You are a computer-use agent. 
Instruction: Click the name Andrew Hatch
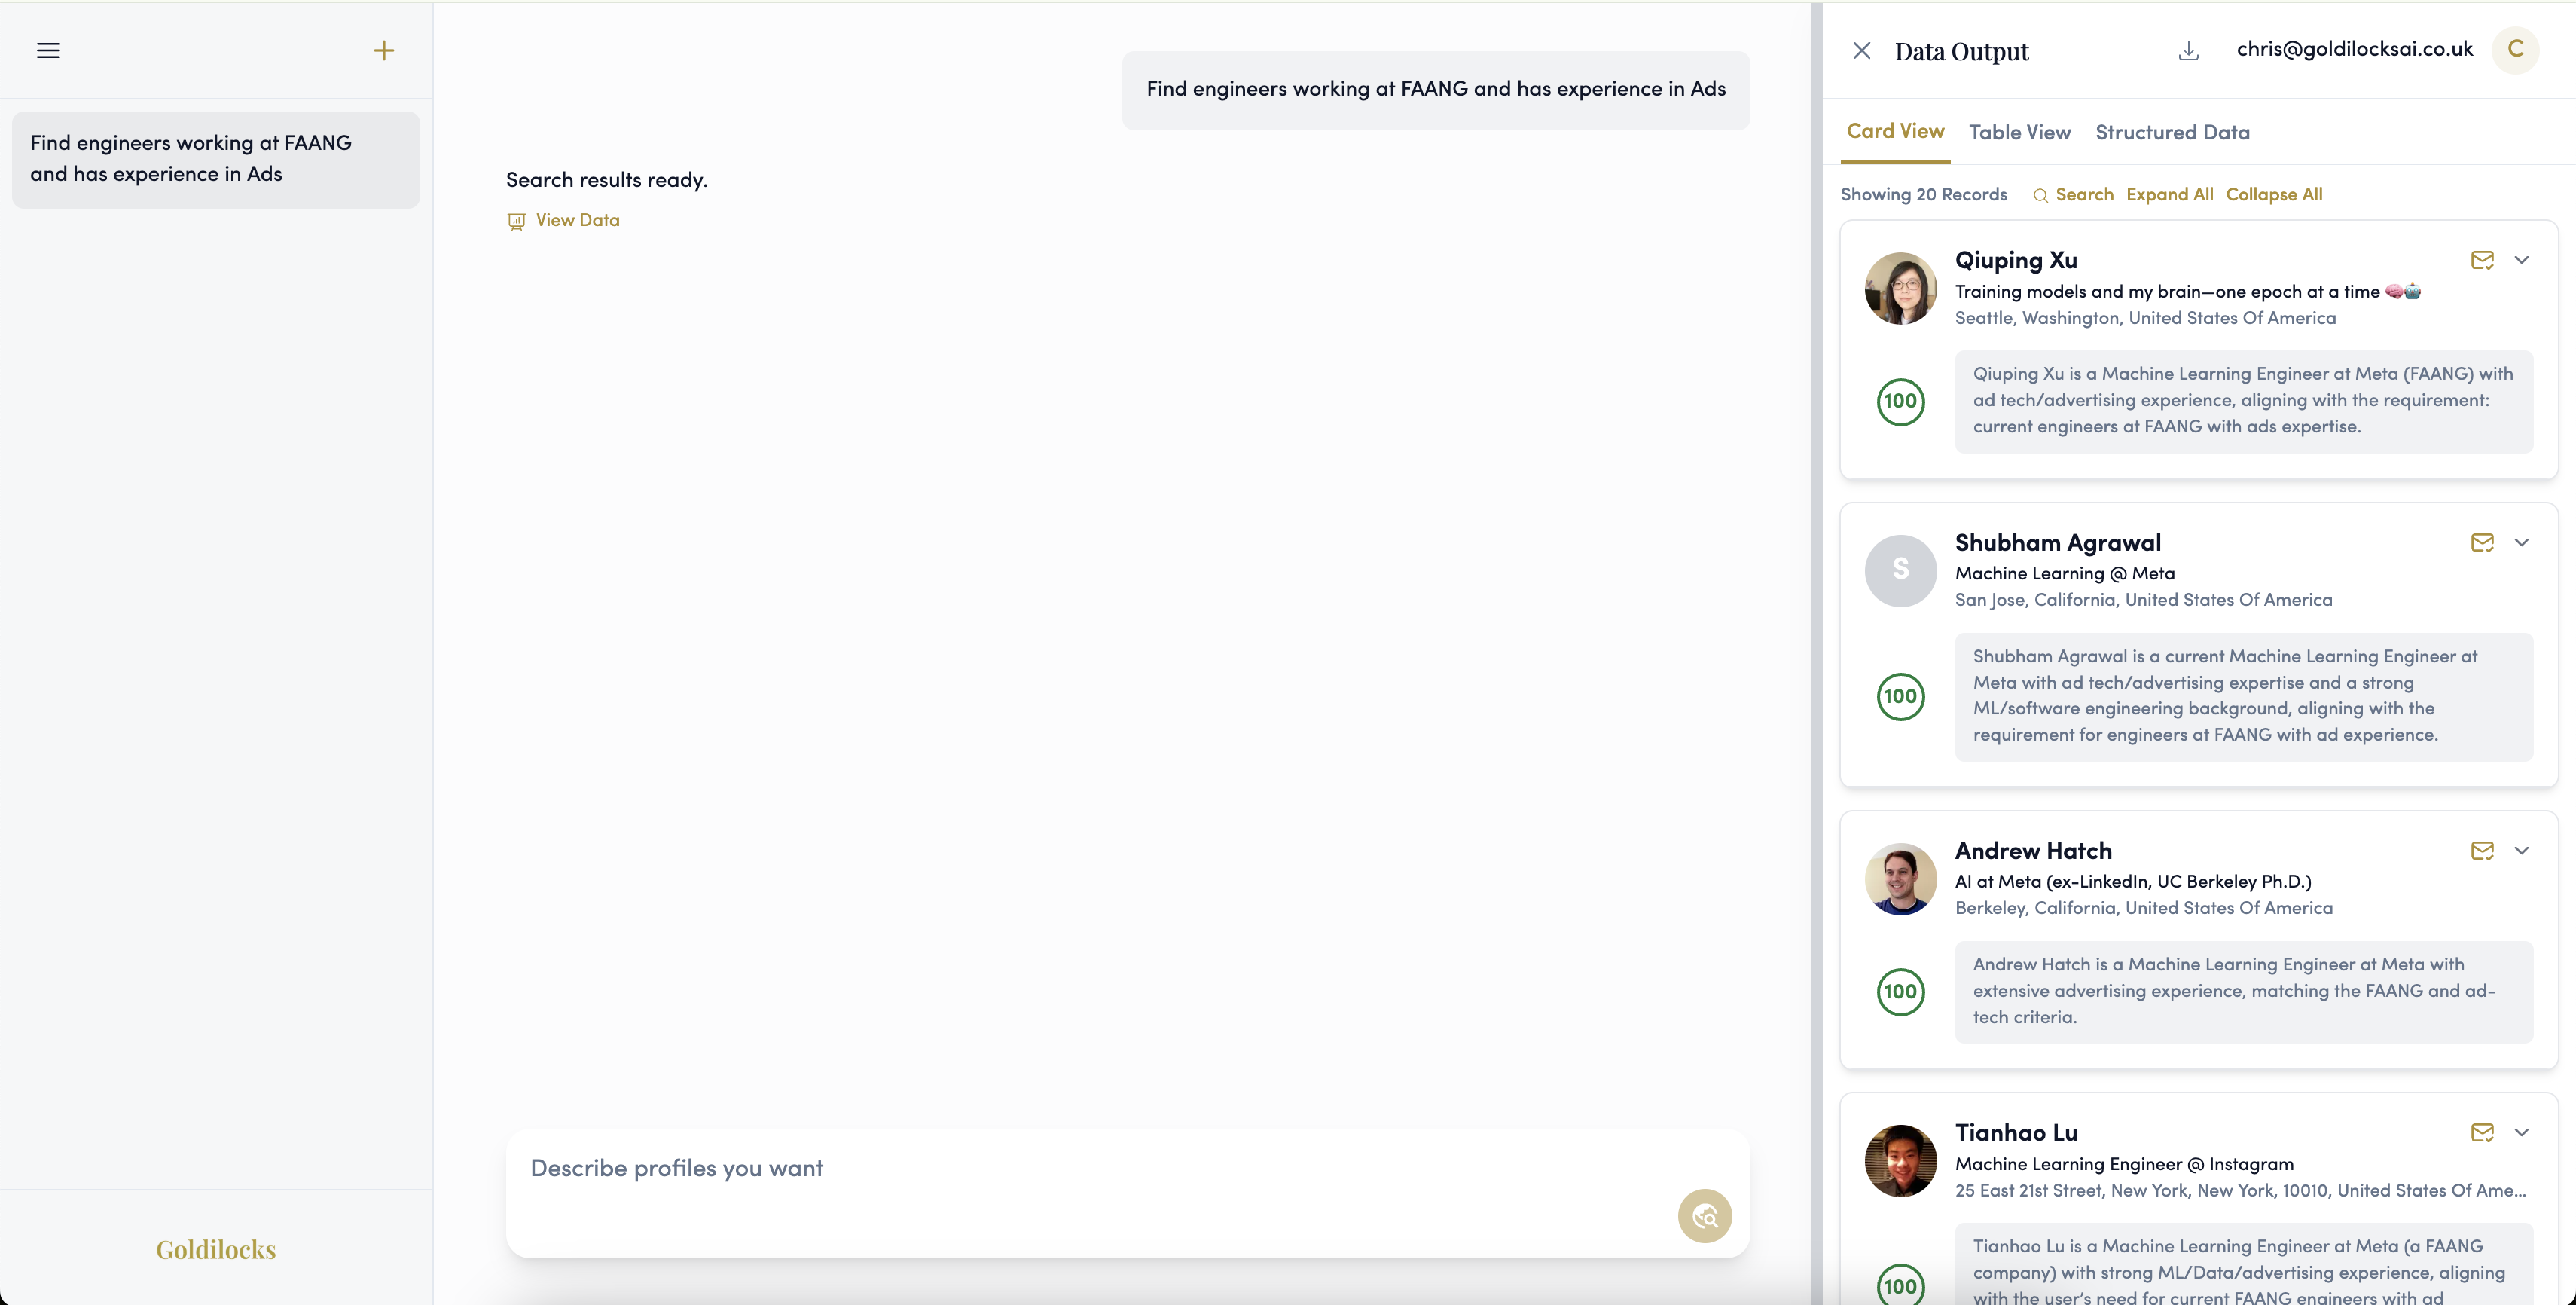tap(2033, 850)
